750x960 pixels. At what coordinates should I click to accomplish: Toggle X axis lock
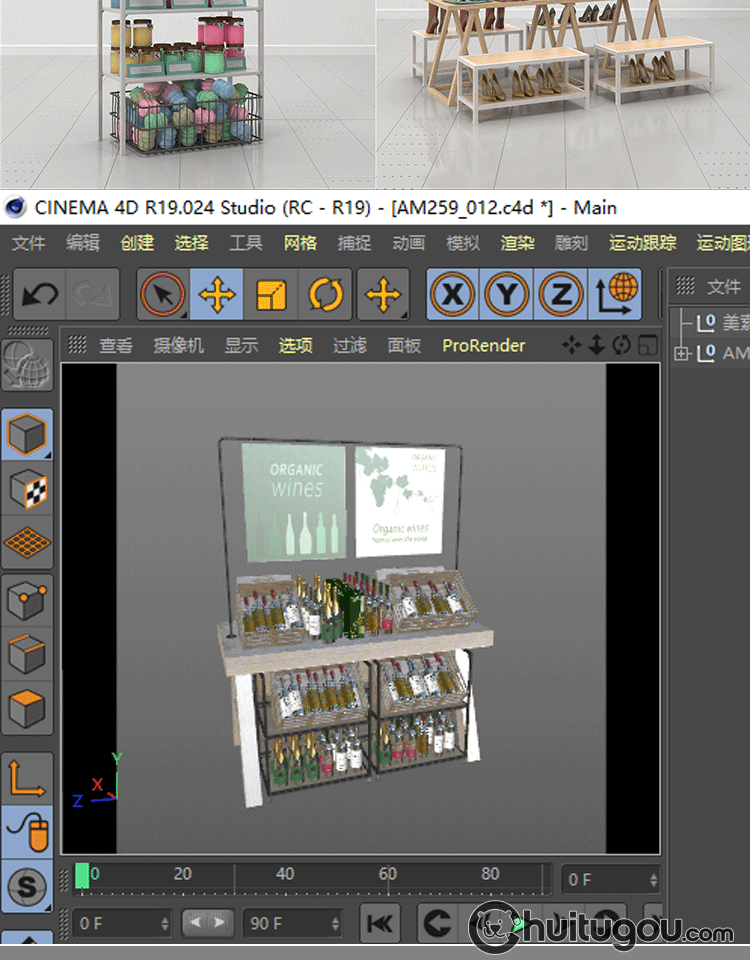point(453,295)
